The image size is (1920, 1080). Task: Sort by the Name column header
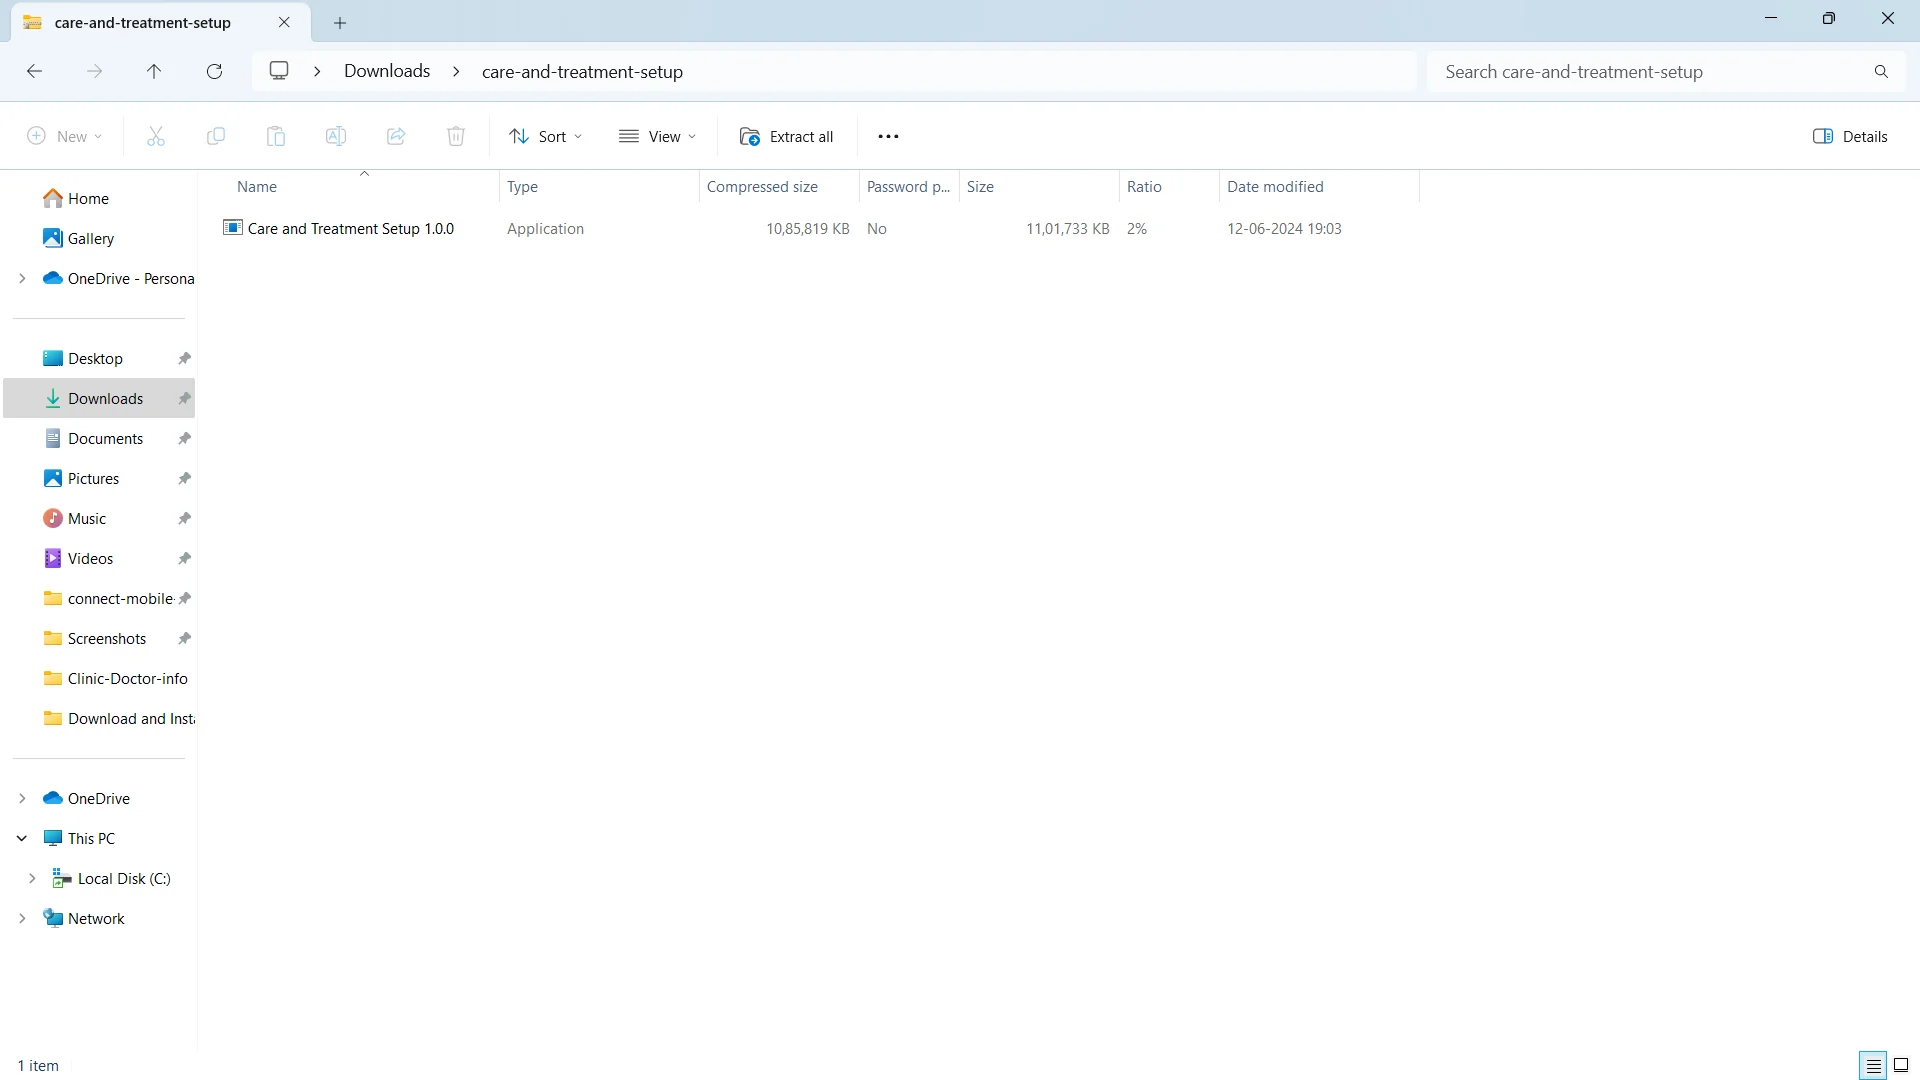257,187
